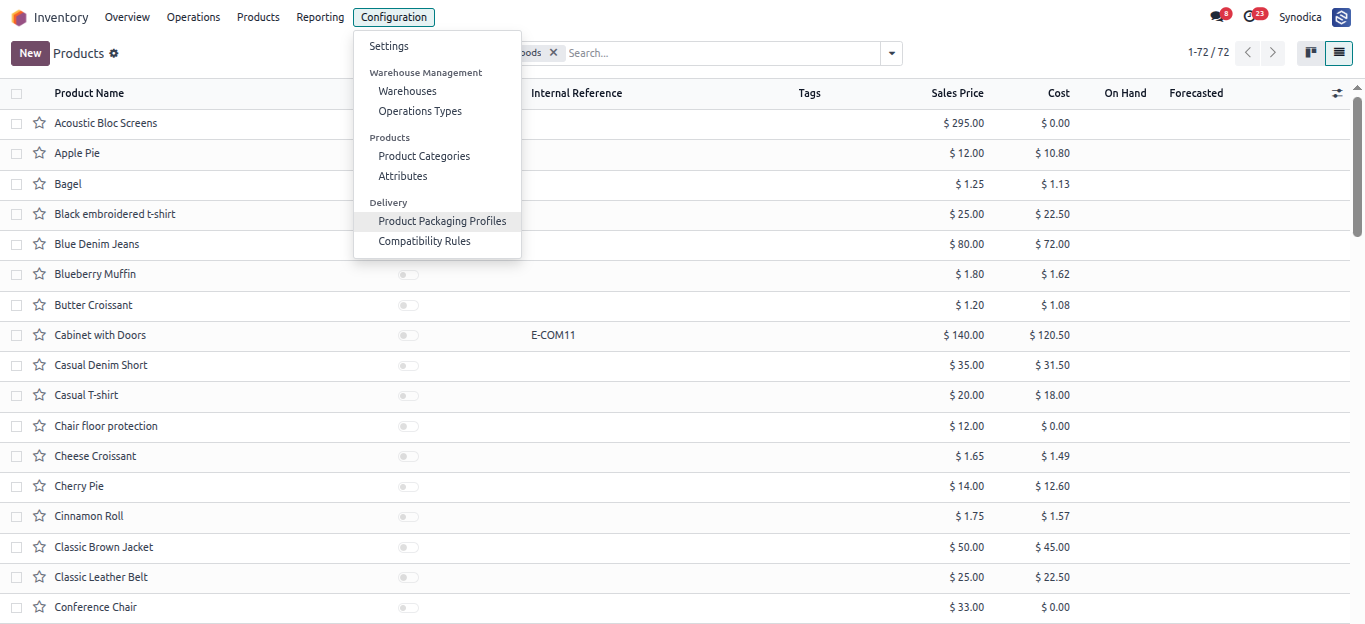
Task: Sort by Sales Price column
Action: click(x=957, y=93)
